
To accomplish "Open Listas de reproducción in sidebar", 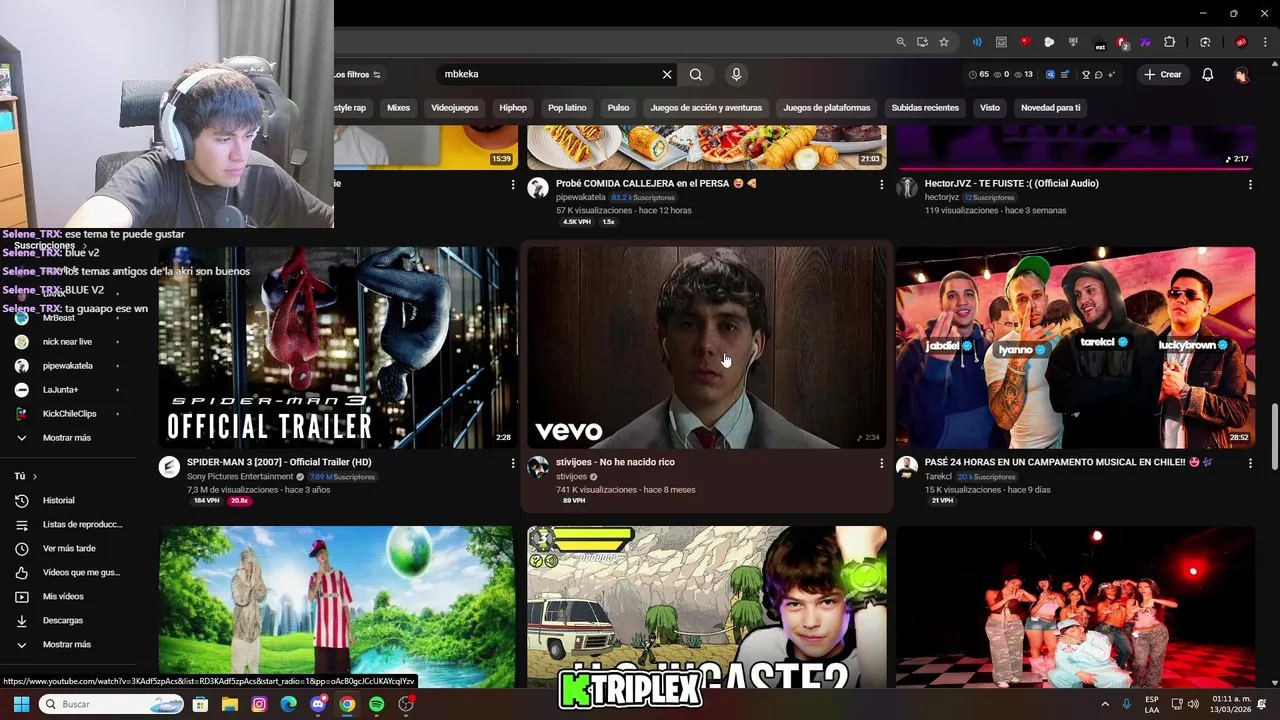I will (x=67, y=524).
